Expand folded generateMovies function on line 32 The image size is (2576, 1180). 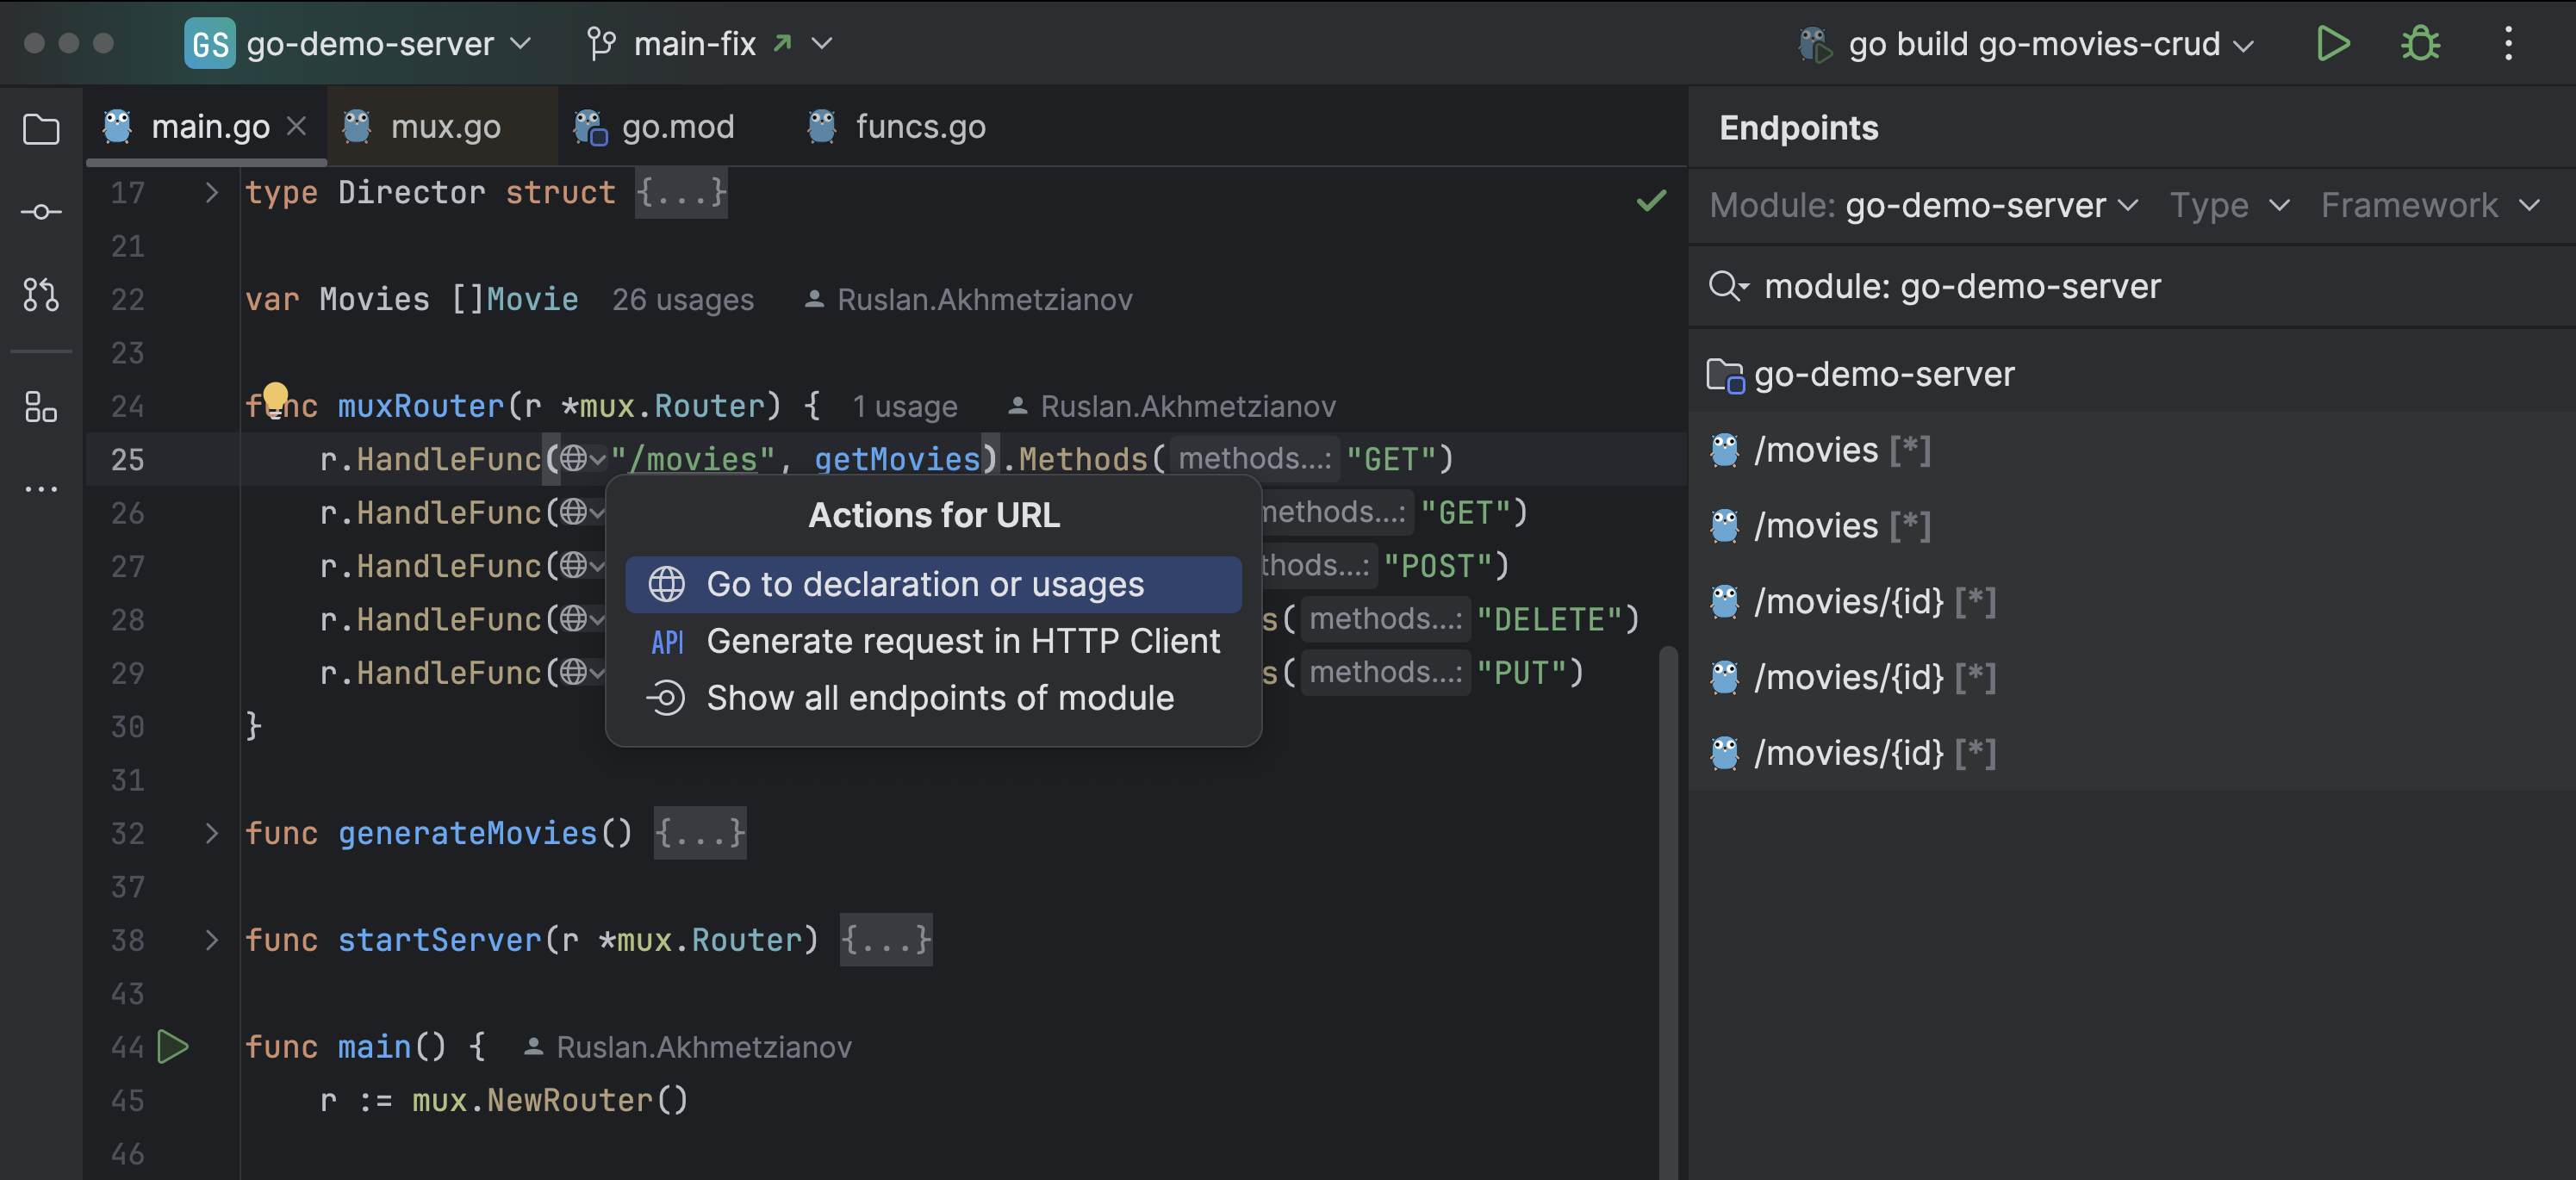click(211, 833)
